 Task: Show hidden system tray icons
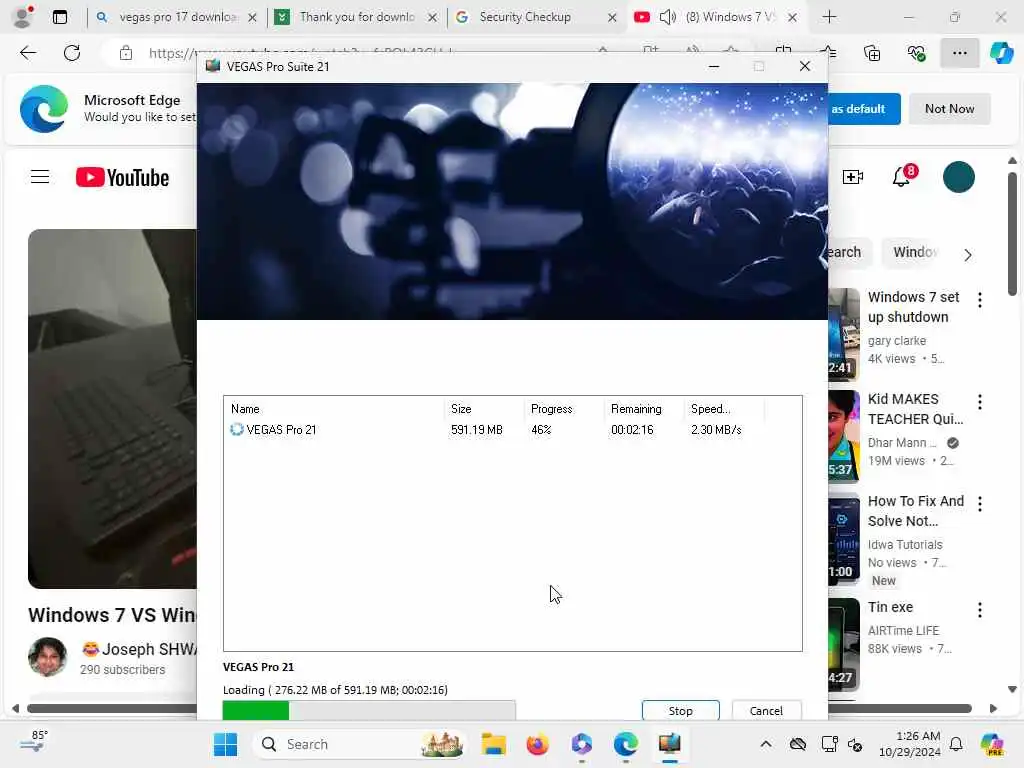point(766,744)
